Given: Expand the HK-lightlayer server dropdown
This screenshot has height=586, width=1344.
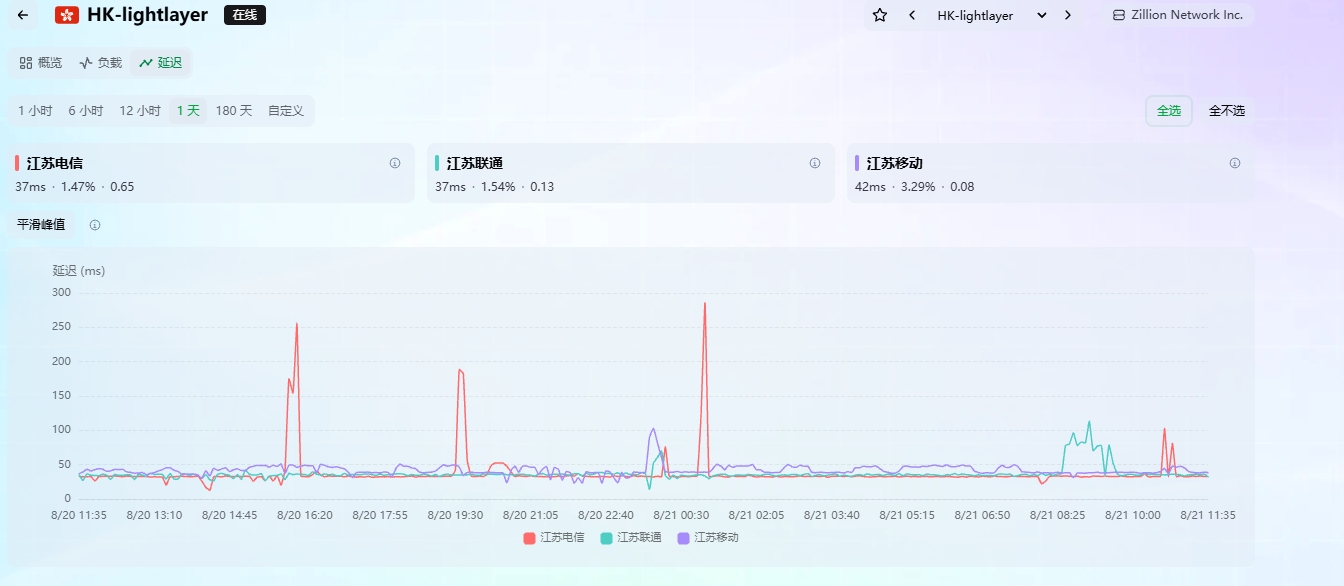Looking at the screenshot, I should [x=991, y=15].
